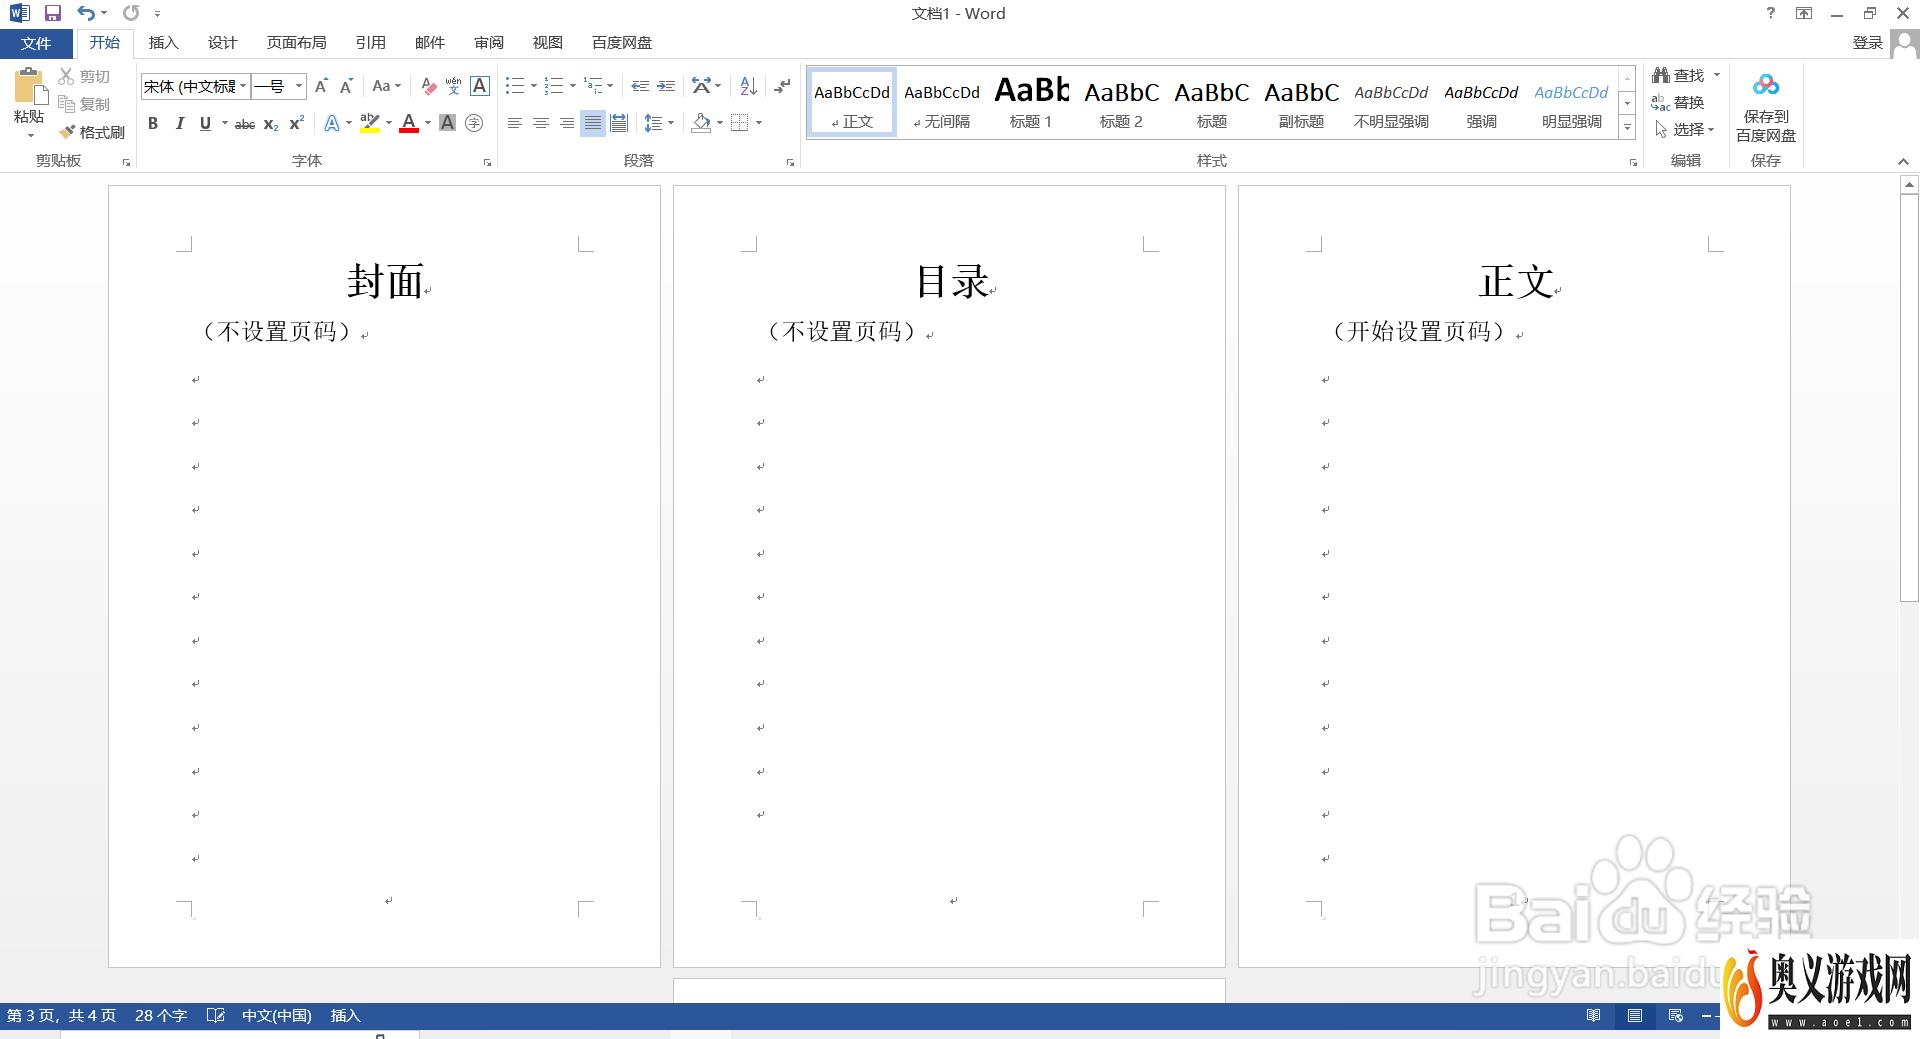Align text right
The image size is (1920, 1039).
567,123
